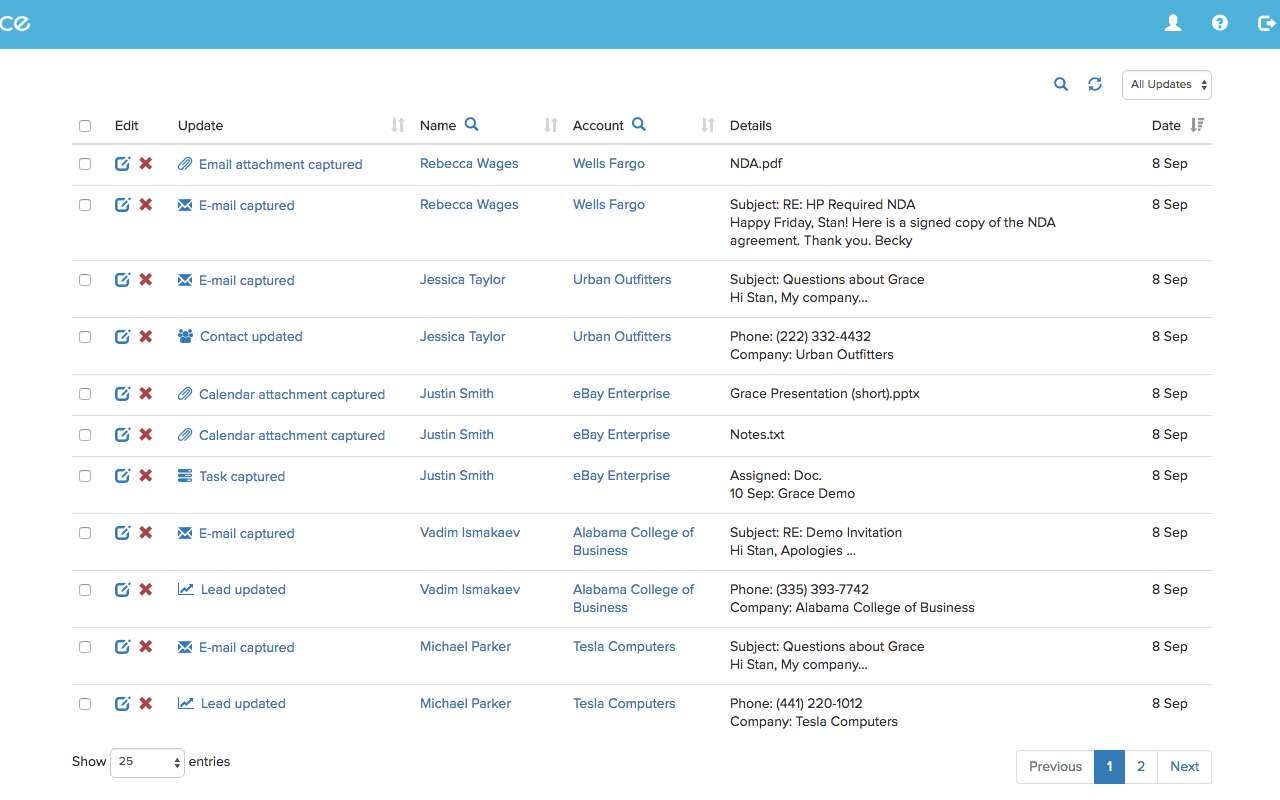1280x800 pixels.
Task: Click the app logo in header
Action: [15, 23]
